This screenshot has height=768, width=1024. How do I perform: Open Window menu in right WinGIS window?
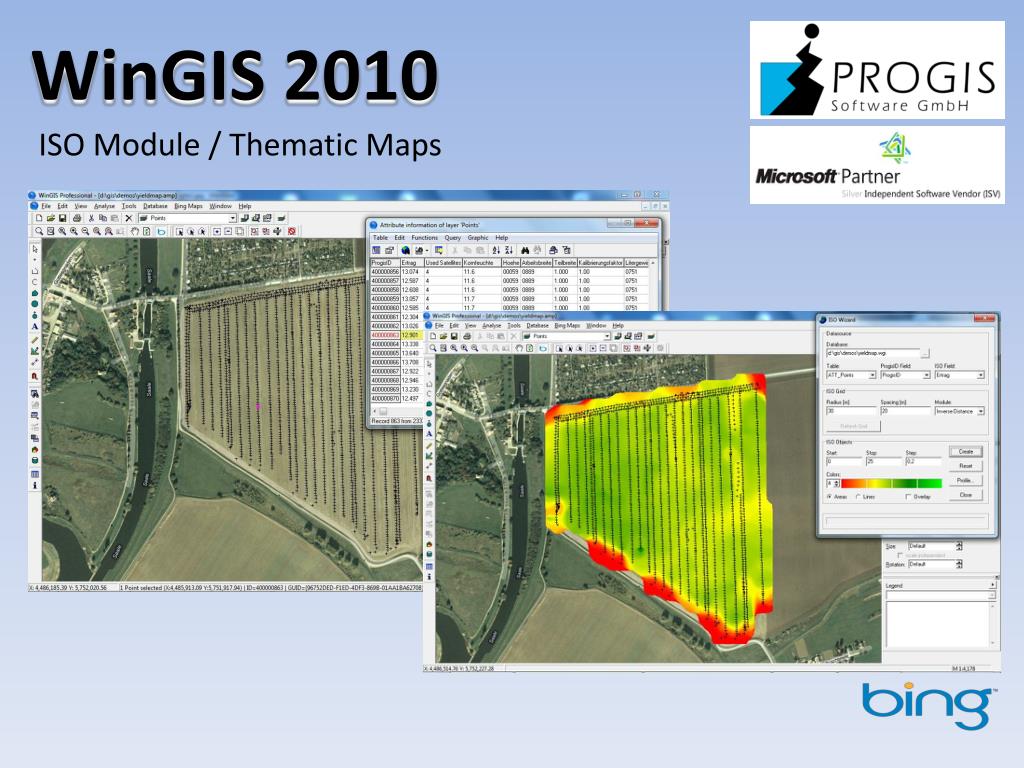click(596, 325)
